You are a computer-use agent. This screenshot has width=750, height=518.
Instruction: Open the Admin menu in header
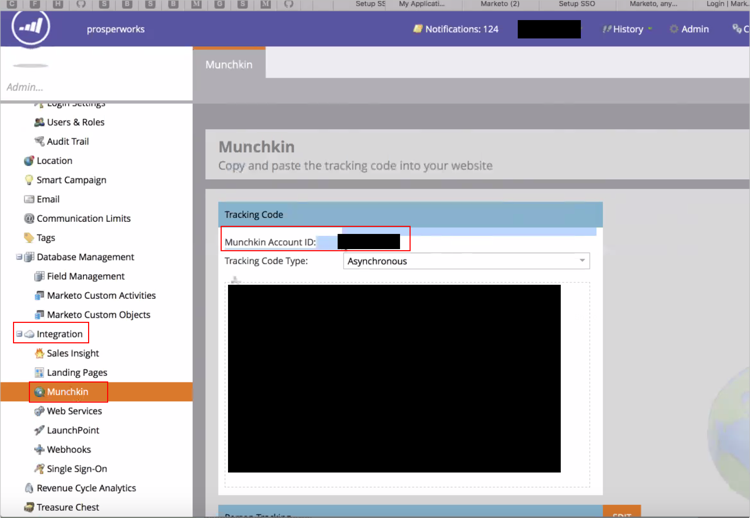688,29
